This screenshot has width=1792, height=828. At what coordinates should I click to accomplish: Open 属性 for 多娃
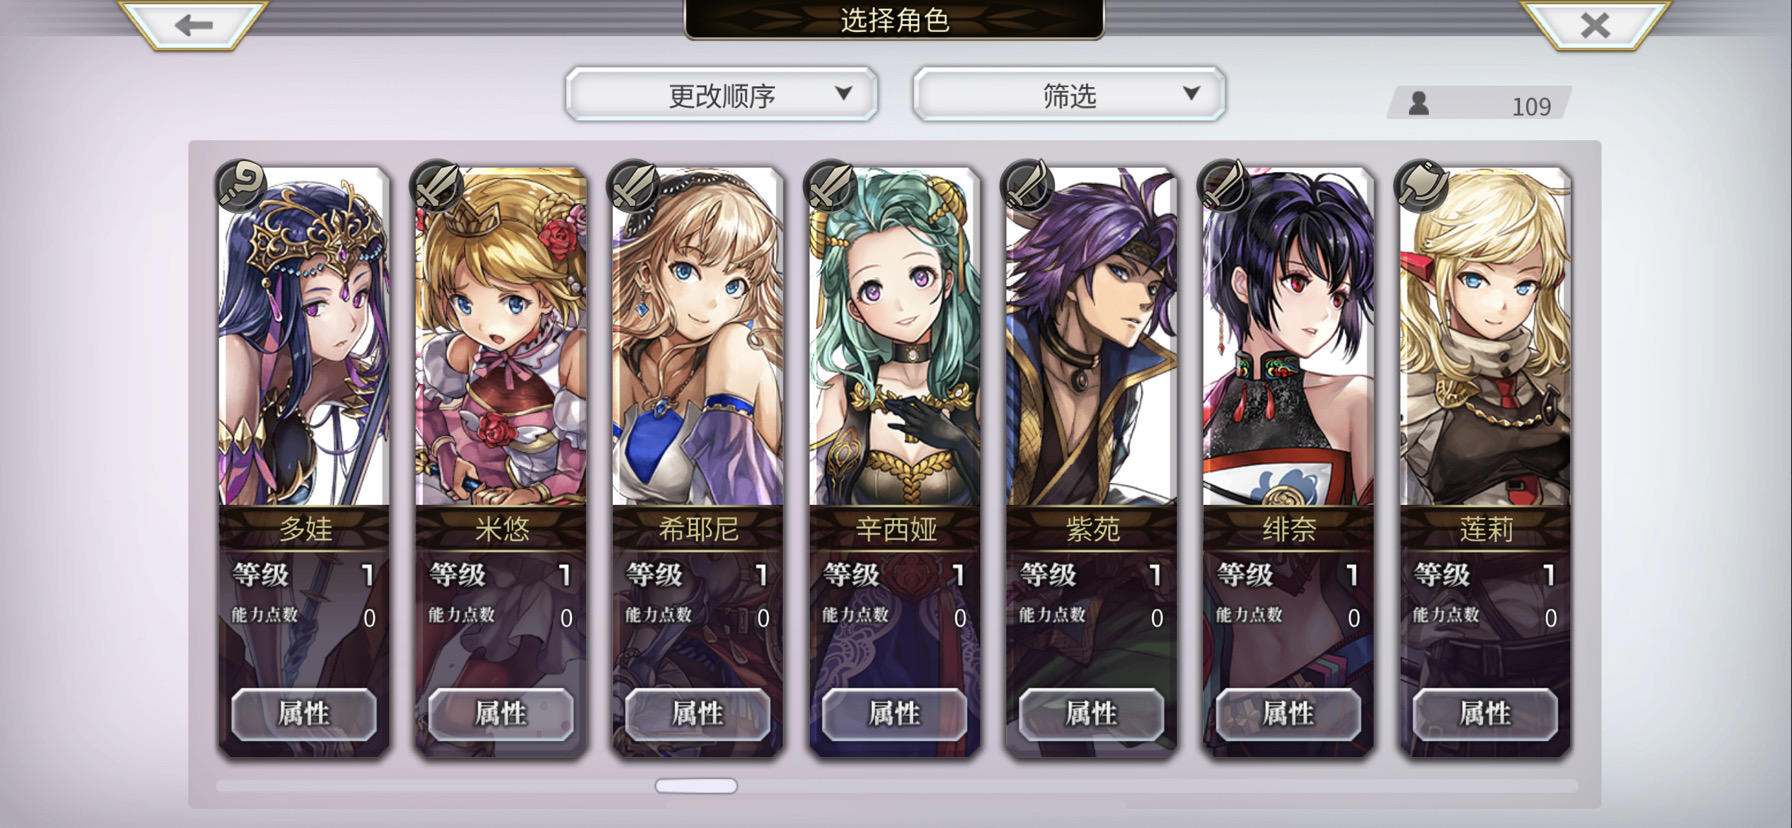(x=304, y=714)
